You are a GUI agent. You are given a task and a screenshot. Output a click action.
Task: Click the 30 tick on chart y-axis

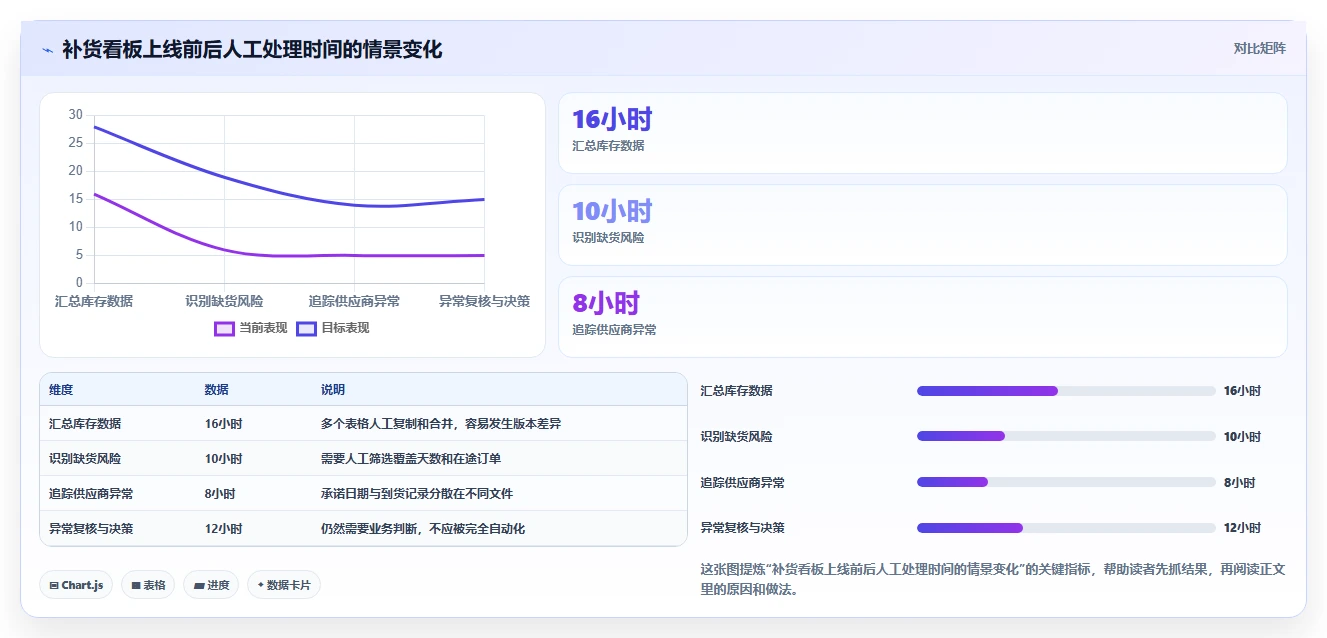(x=76, y=115)
